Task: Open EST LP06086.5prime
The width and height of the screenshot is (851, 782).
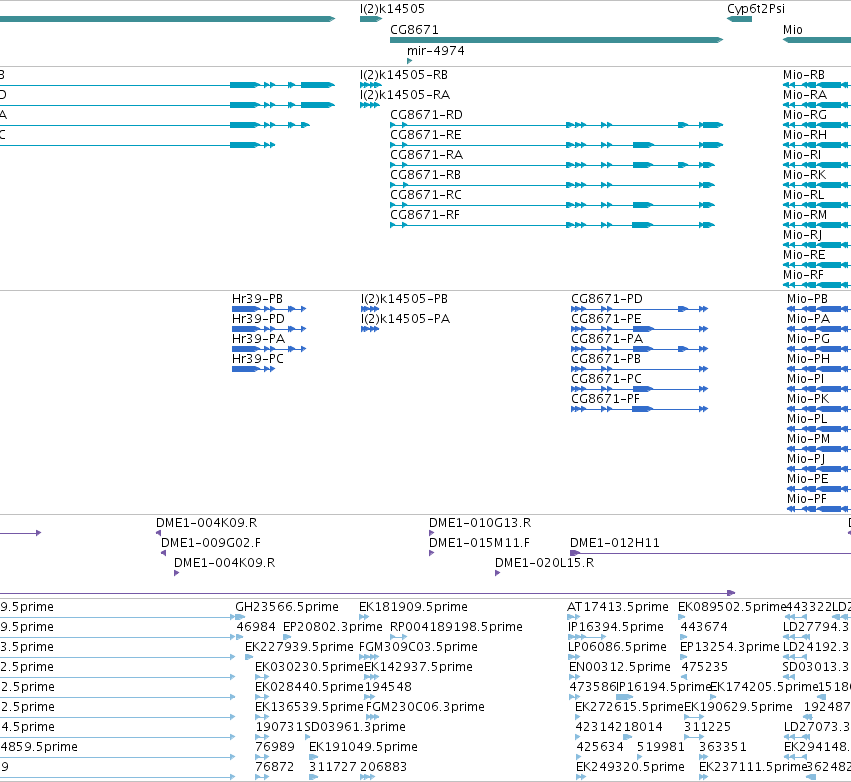Action: (617, 647)
